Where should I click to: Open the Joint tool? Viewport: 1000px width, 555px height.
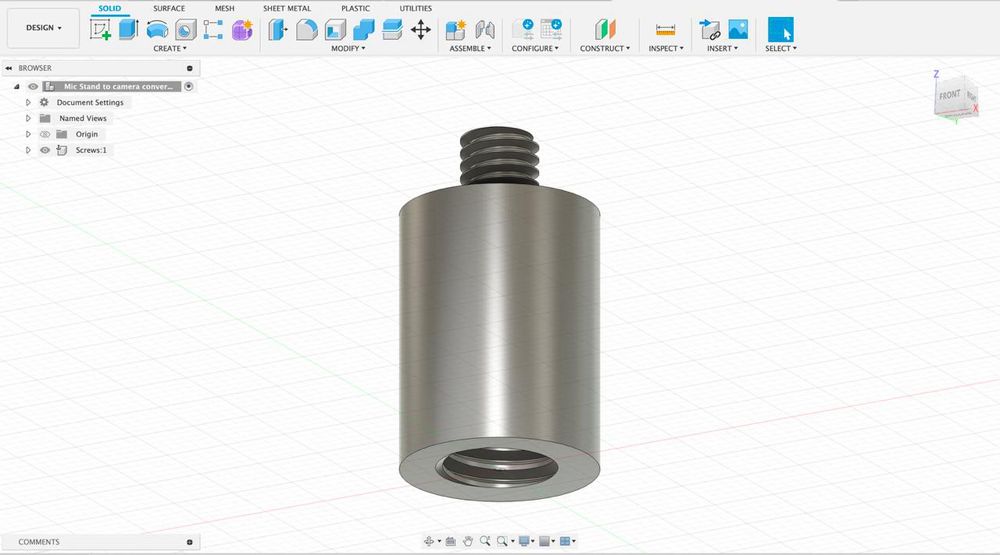(x=485, y=29)
